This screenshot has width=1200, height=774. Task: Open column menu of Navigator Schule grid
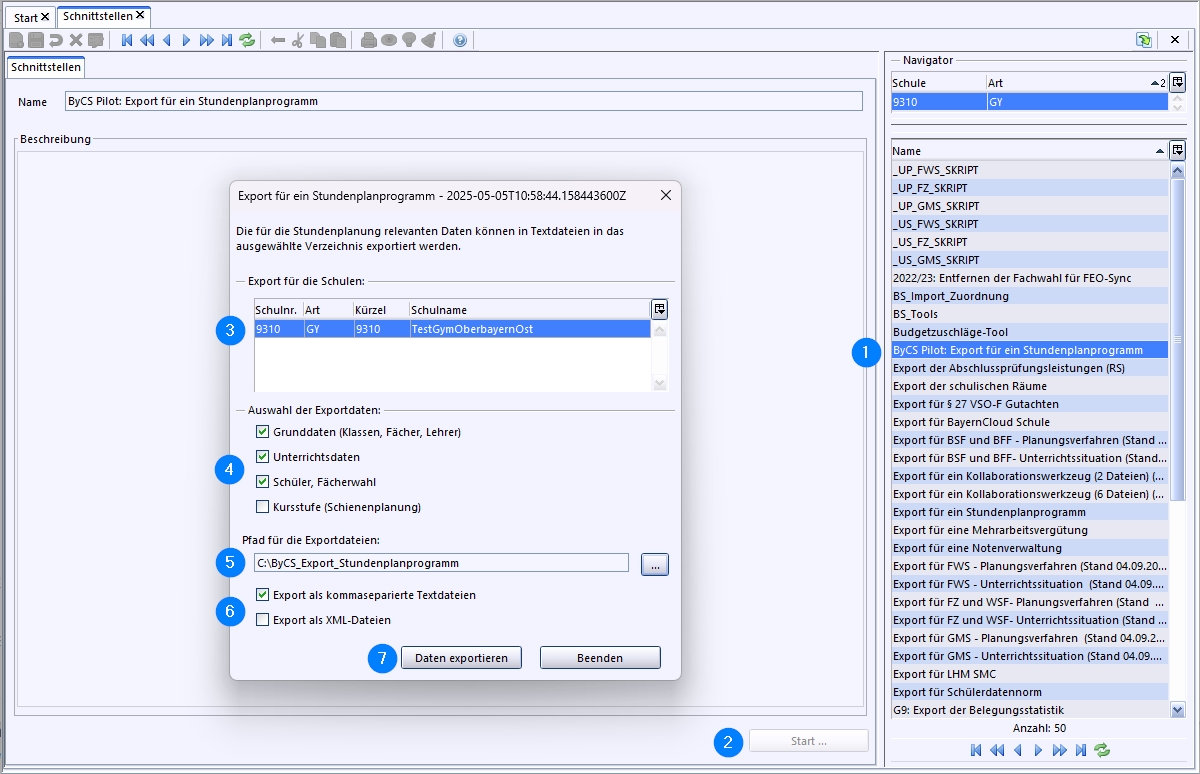pyautogui.click(x=1178, y=82)
